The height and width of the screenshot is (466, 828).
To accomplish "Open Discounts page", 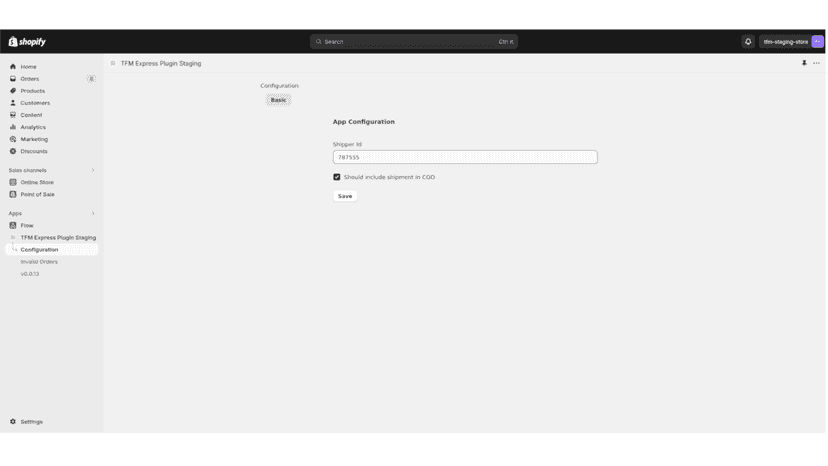I will click(x=34, y=151).
